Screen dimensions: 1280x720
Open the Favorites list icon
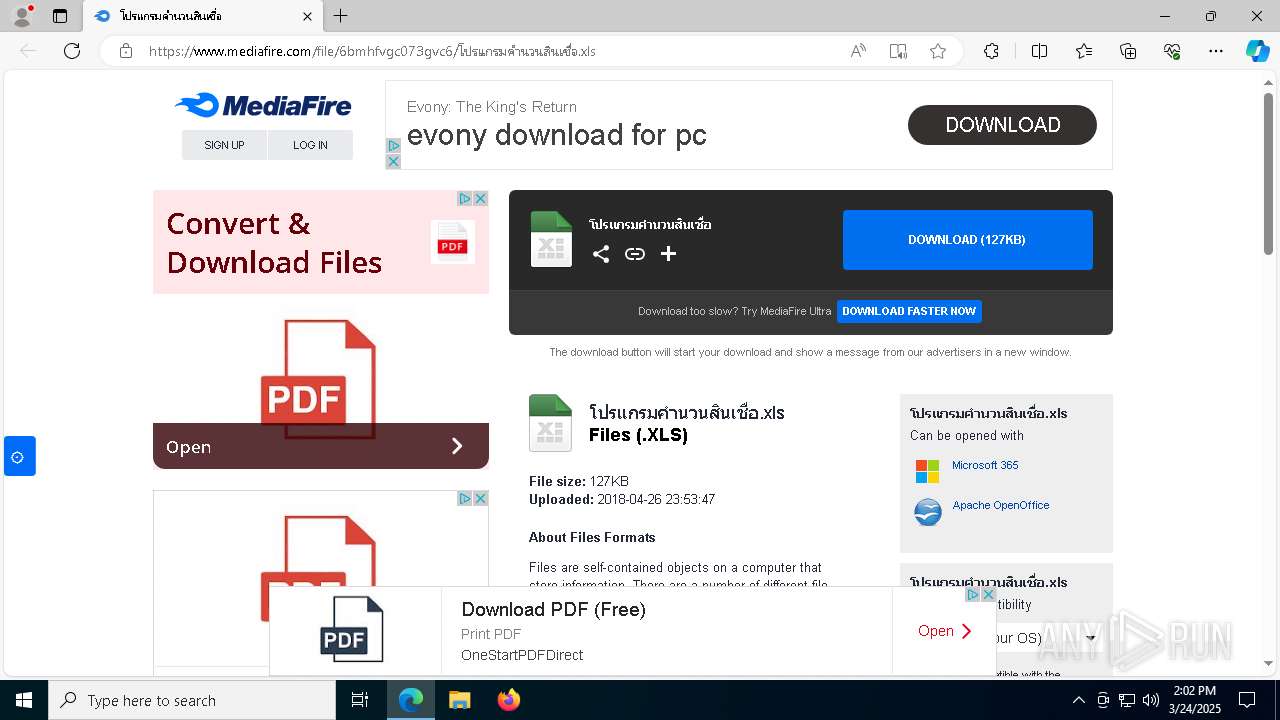[1084, 51]
